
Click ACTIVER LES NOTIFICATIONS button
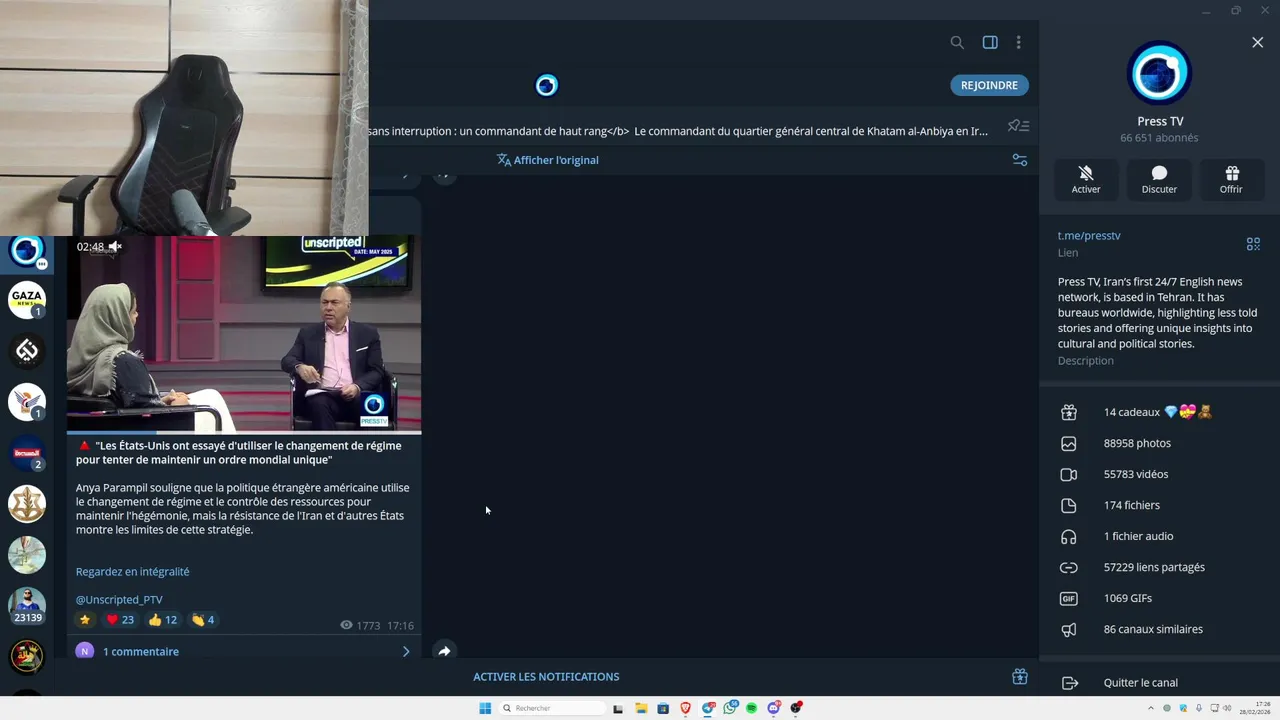(x=546, y=677)
